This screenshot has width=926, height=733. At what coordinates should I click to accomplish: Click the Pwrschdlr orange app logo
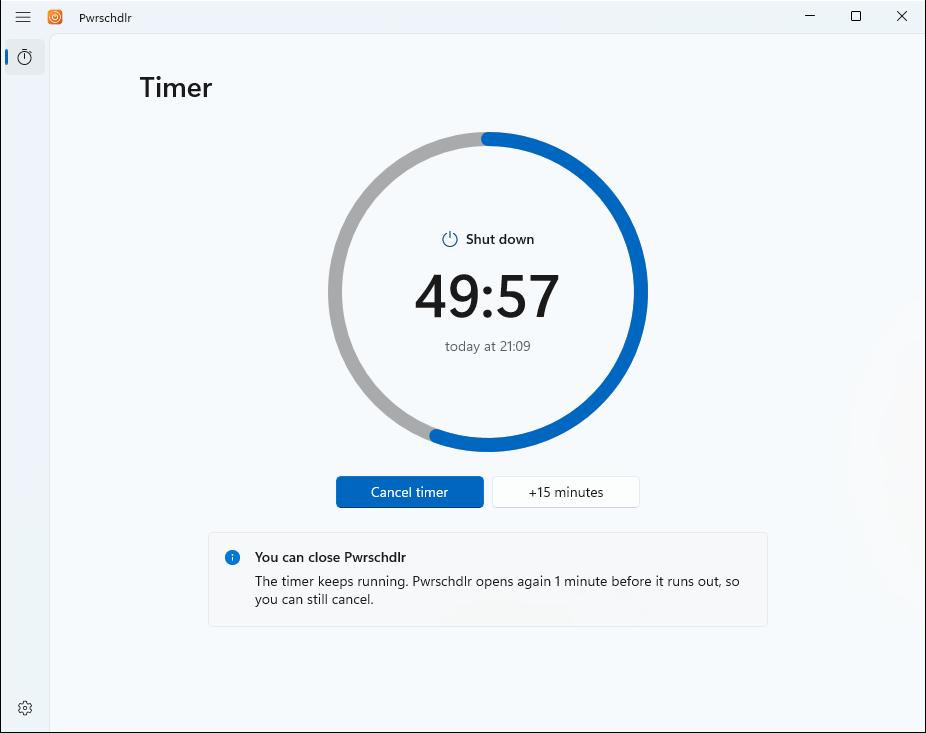[55, 17]
